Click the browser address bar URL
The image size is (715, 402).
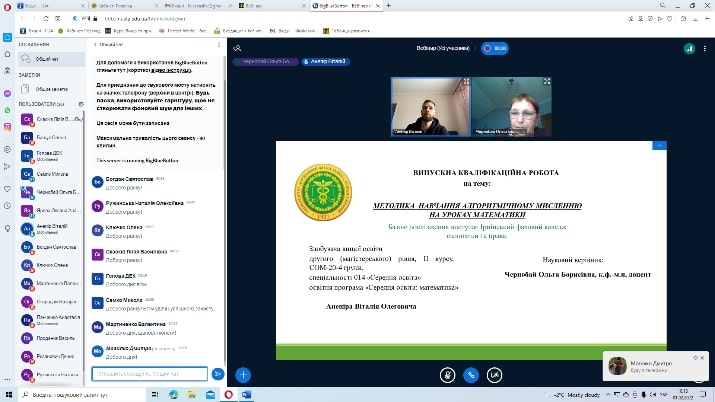145,19
